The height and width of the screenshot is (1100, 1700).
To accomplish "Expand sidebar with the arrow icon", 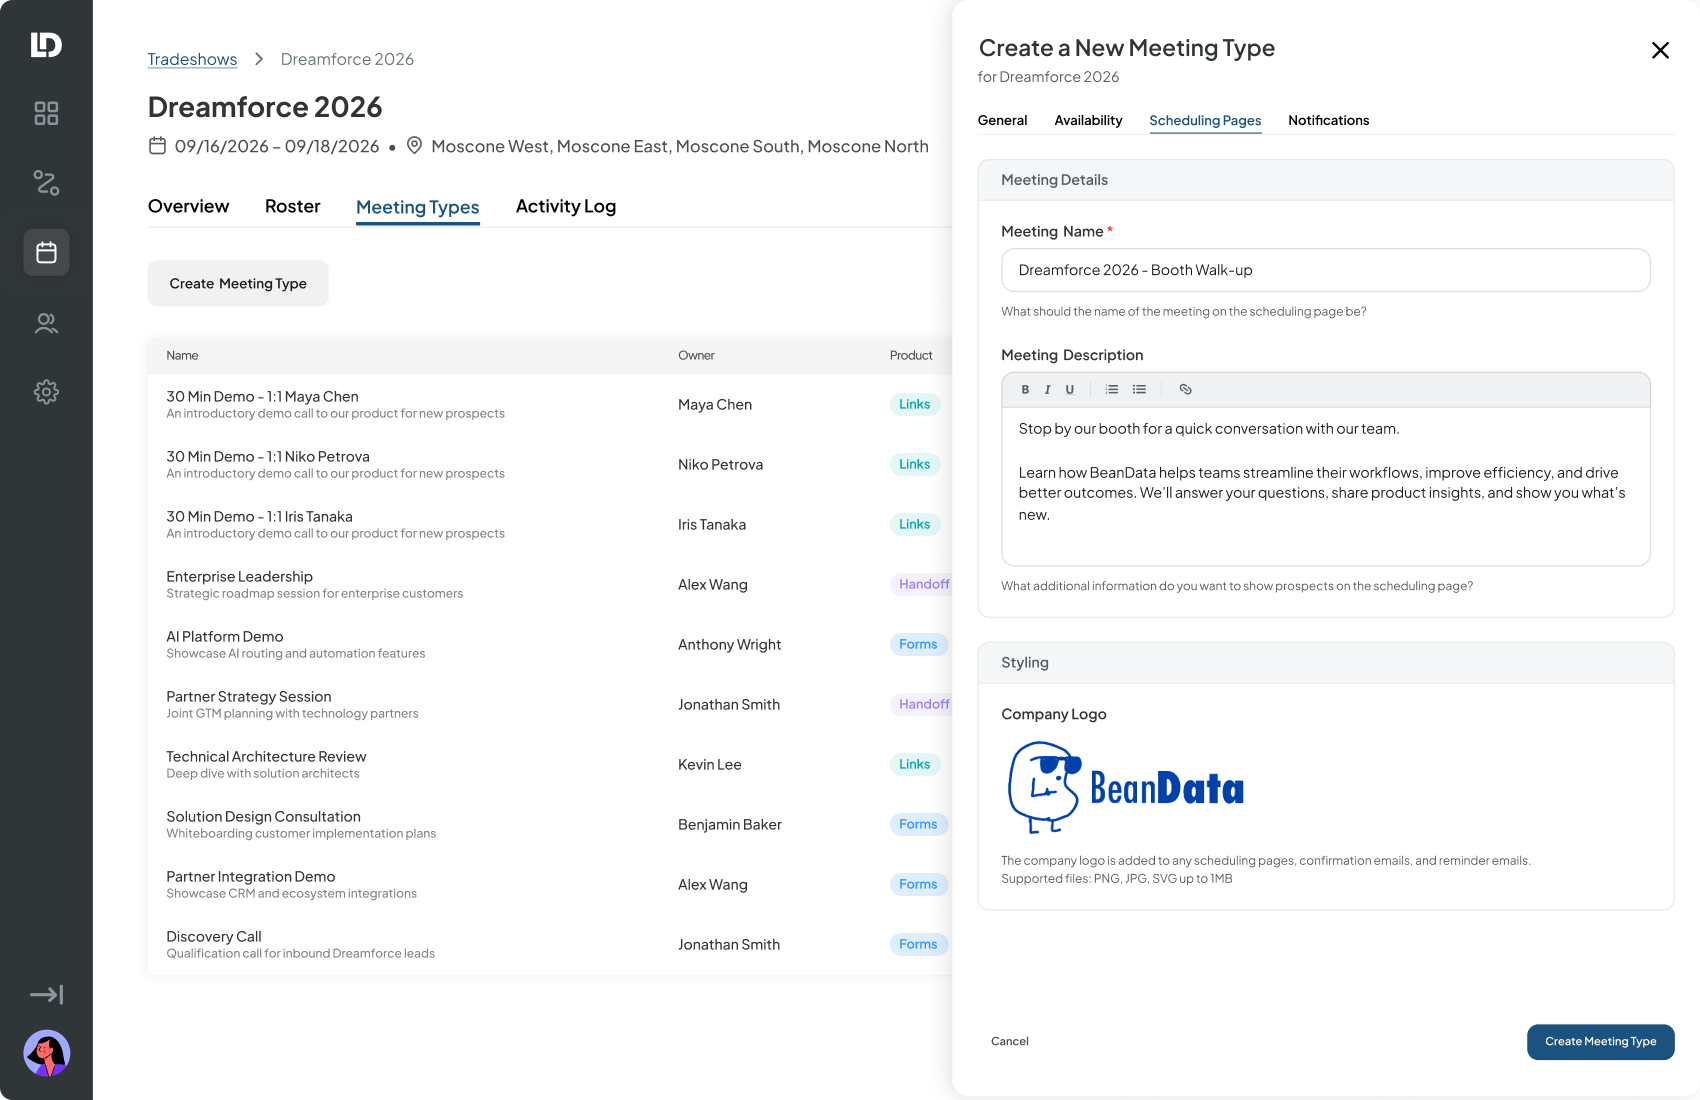I will (x=46, y=994).
